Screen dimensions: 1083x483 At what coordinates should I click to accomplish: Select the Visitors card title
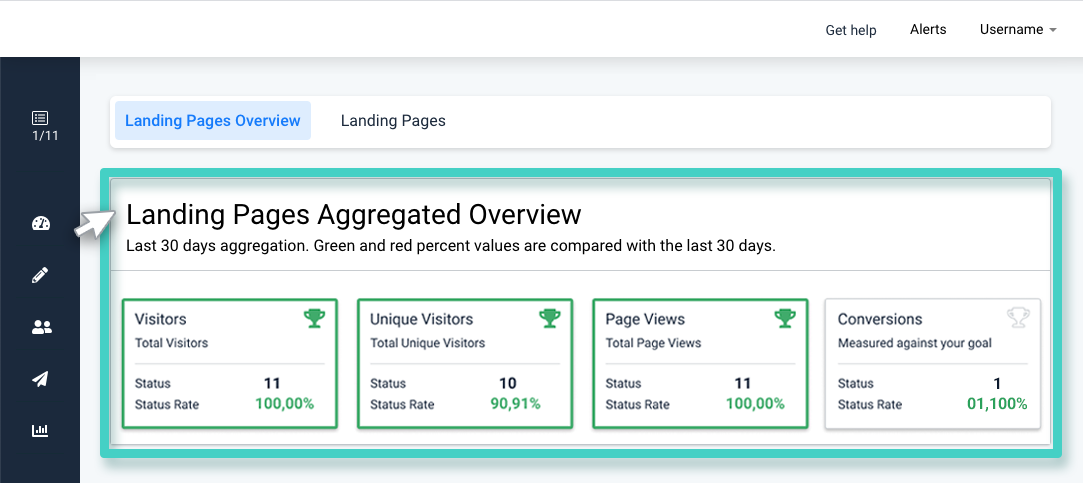pos(160,319)
